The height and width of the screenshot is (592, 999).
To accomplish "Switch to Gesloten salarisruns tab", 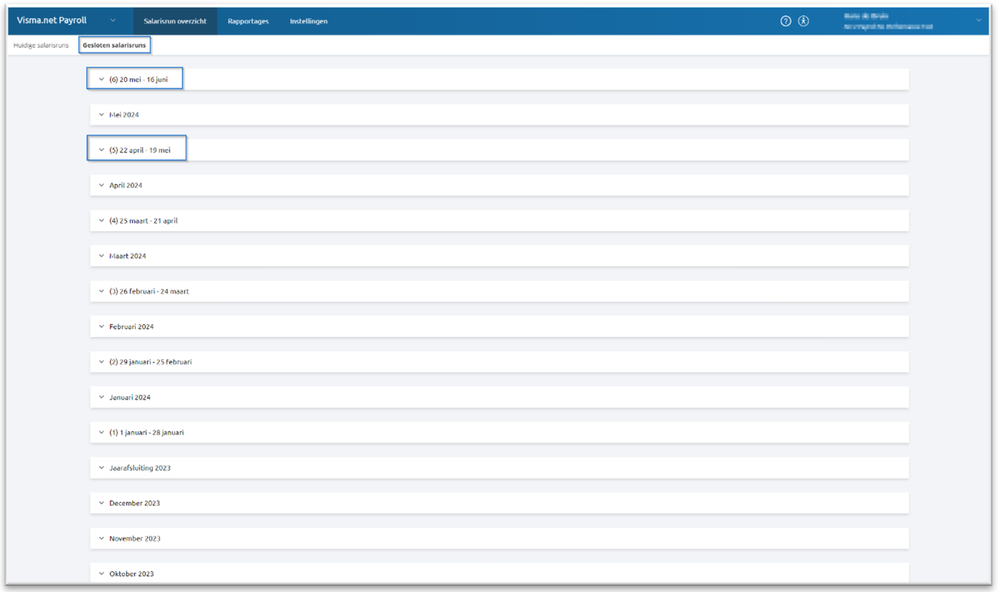I will pos(115,45).
